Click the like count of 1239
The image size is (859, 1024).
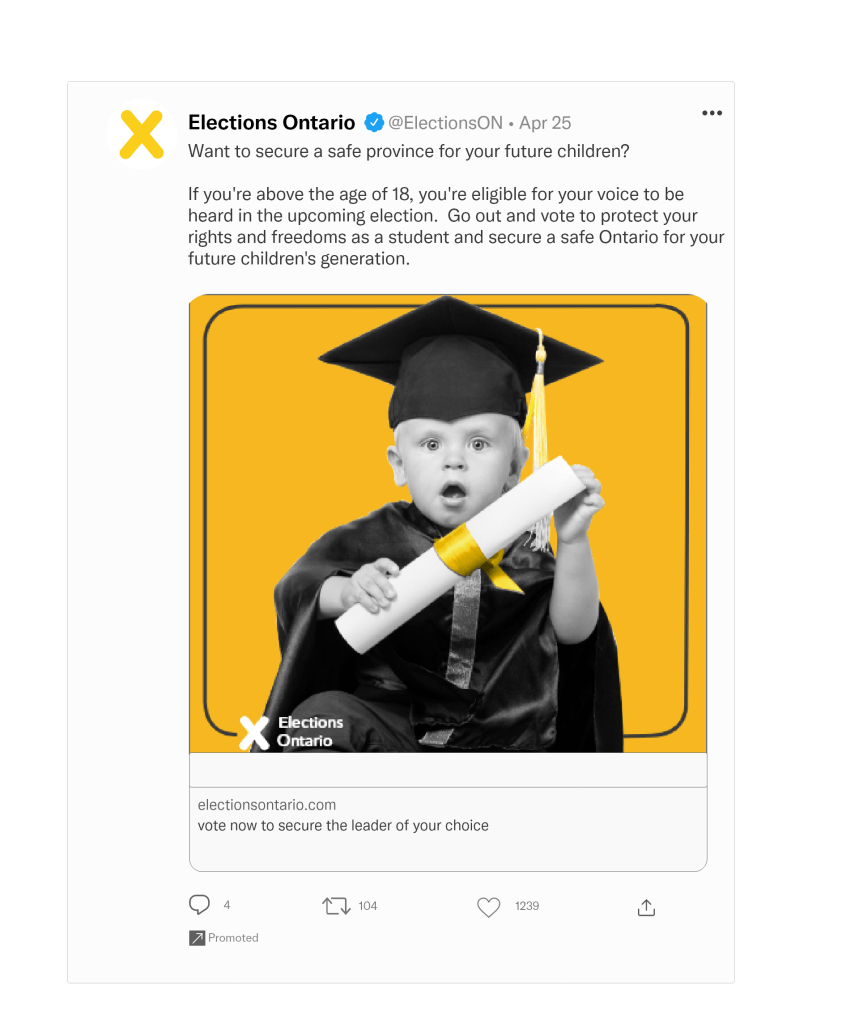click(x=527, y=906)
